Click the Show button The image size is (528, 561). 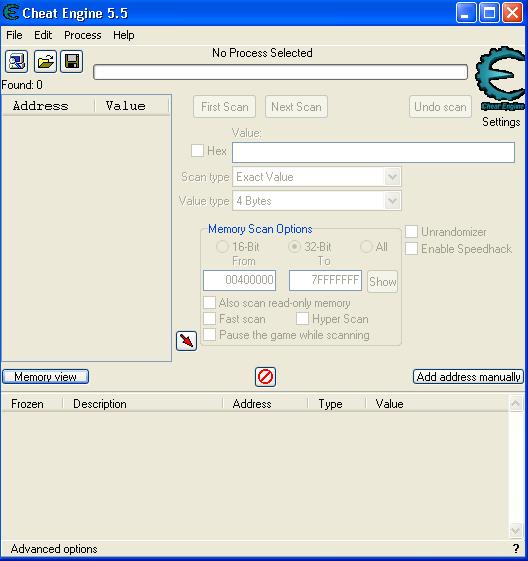[x=382, y=282]
